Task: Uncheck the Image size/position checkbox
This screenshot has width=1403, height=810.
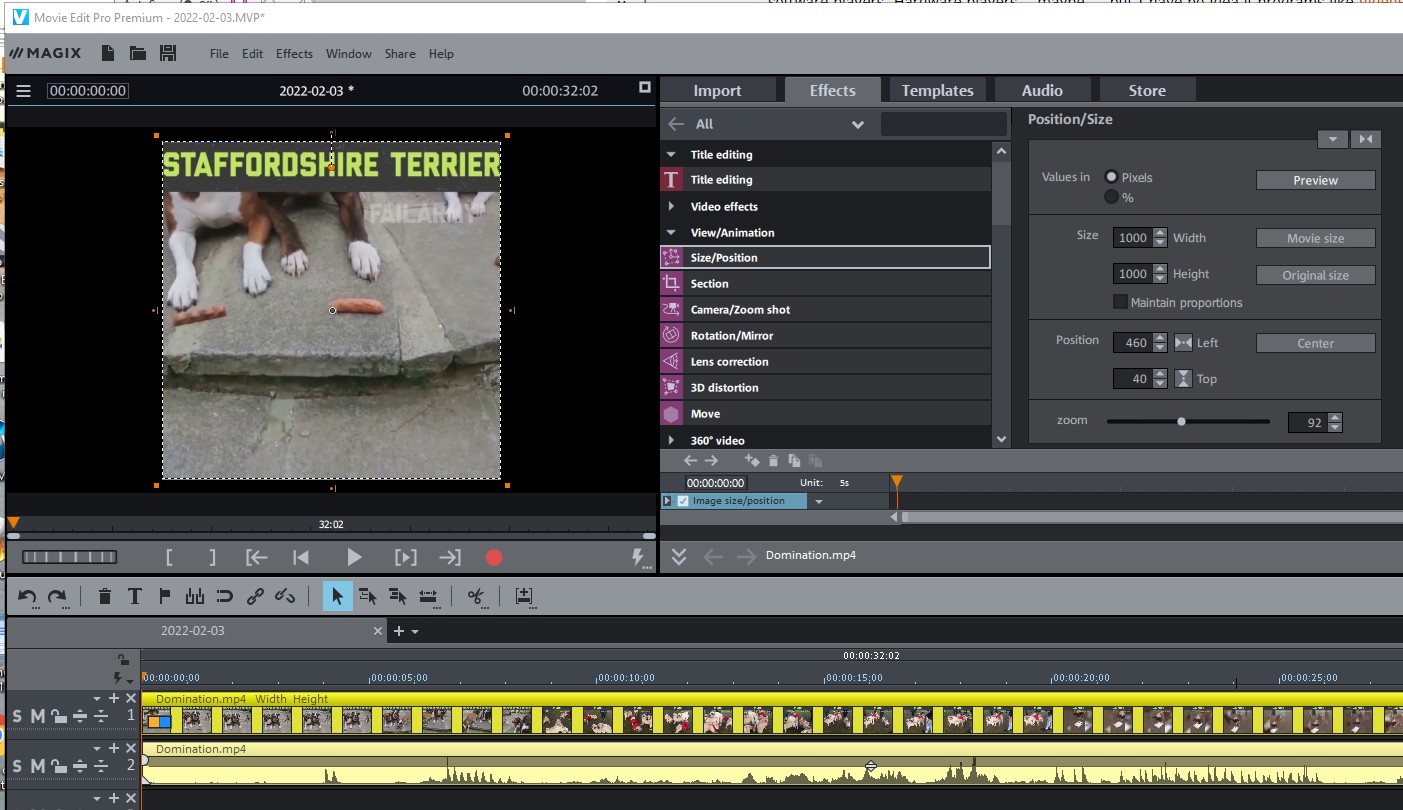Action: pos(683,501)
